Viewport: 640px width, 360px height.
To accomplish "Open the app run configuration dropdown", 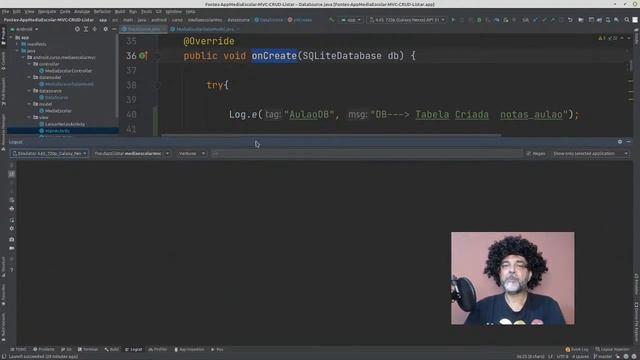I will (351, 20).
